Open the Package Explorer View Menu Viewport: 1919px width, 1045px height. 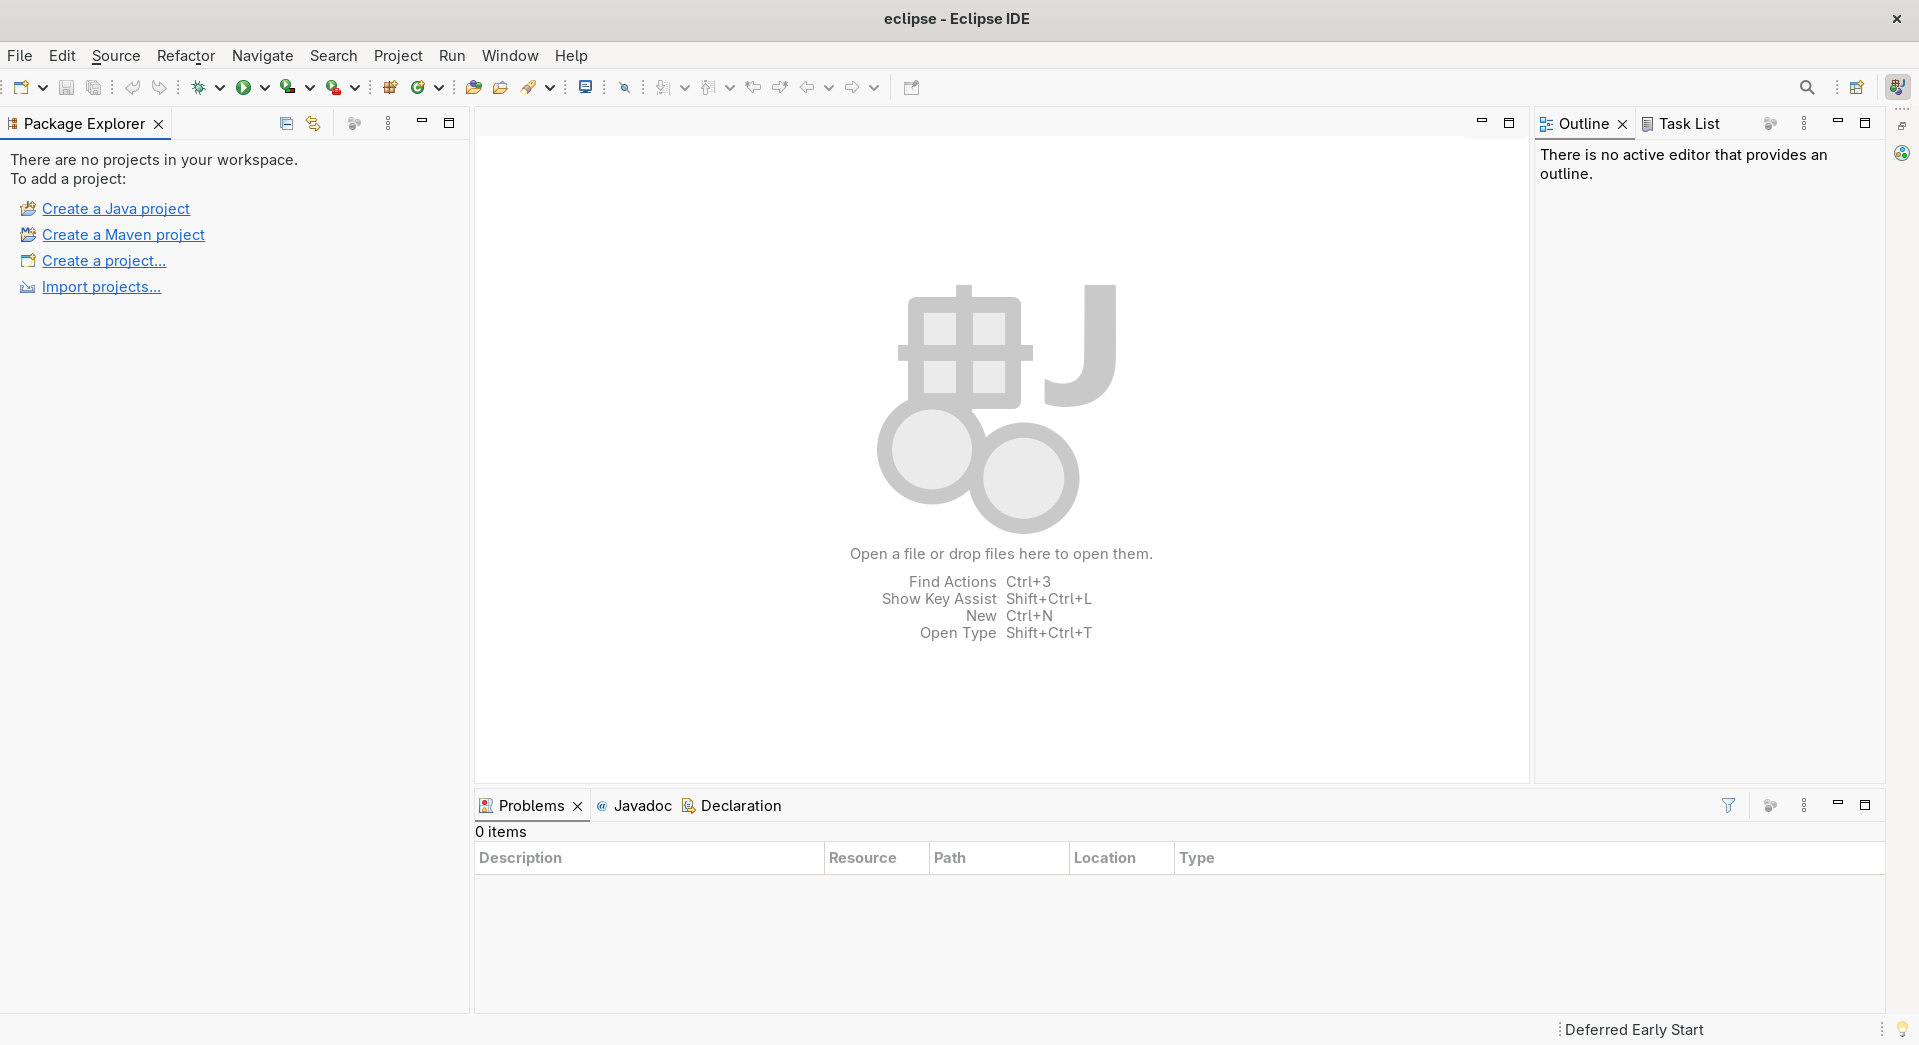(x=388, y=124)
